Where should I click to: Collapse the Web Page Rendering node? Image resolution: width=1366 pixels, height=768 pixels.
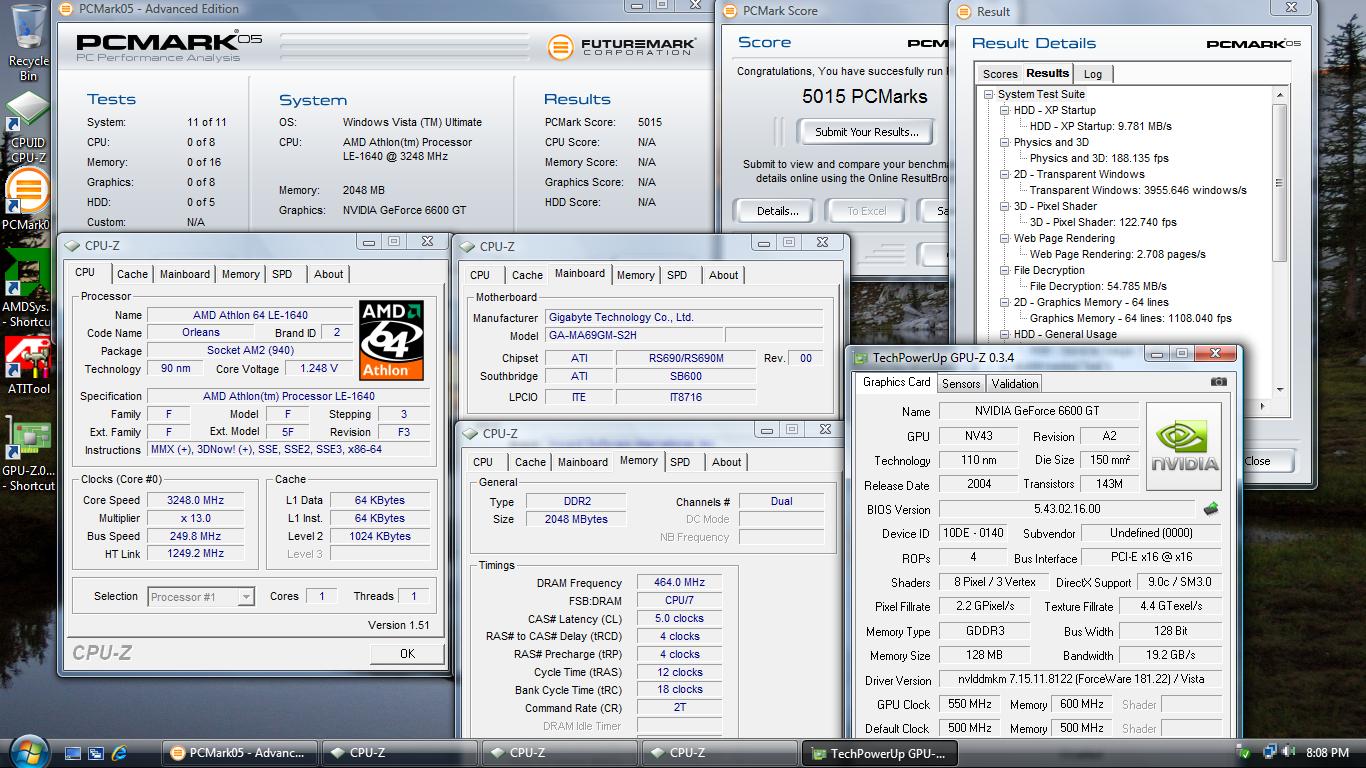pos(1005,238)
